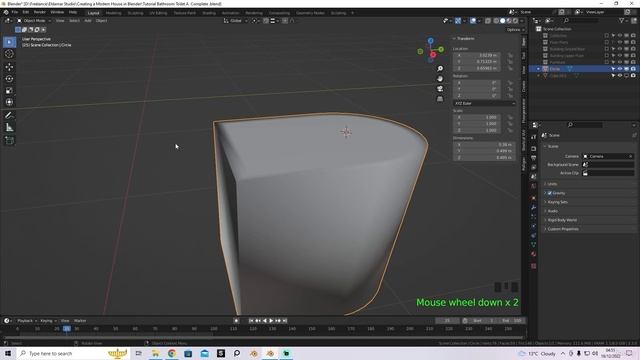The height and width of the screenshot is (360, 640).
Task: Open Material properties tab icon
Action: (x=533, y=254)
